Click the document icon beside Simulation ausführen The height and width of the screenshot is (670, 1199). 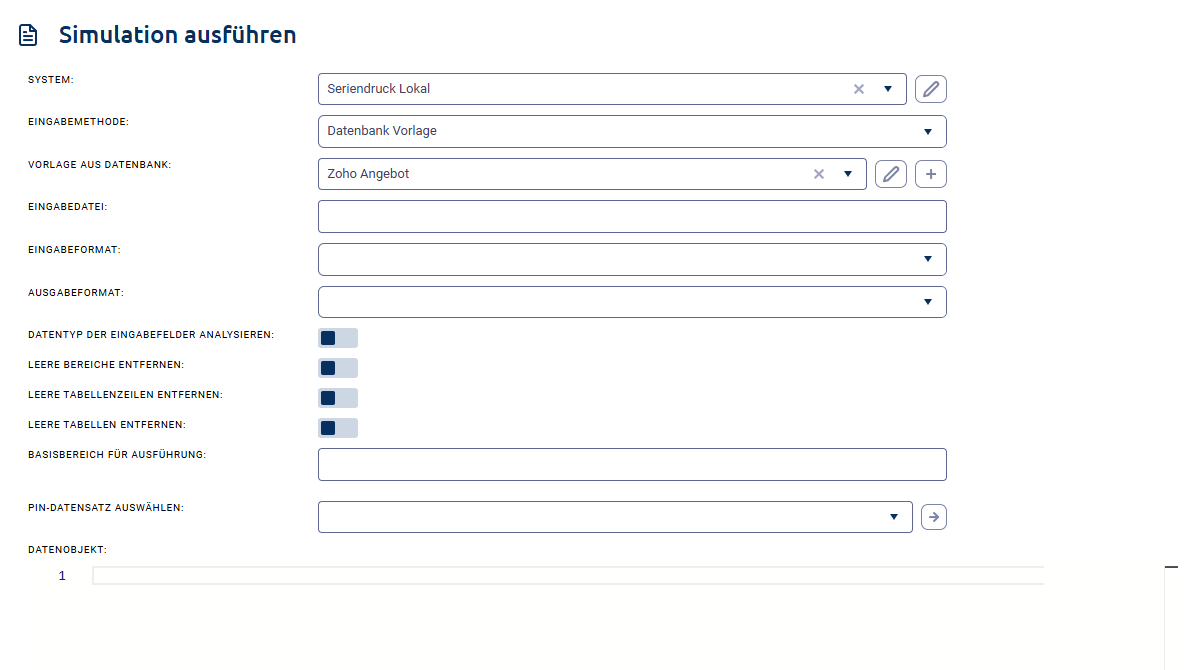coord(29,35)
